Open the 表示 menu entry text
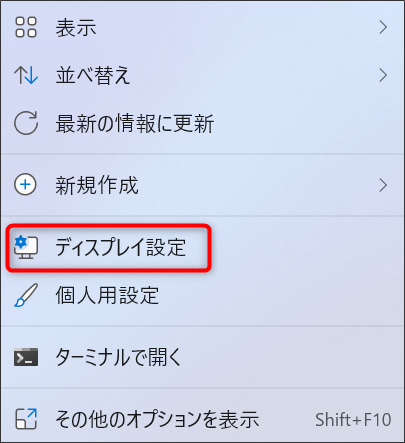 click(x=76, y=28)
